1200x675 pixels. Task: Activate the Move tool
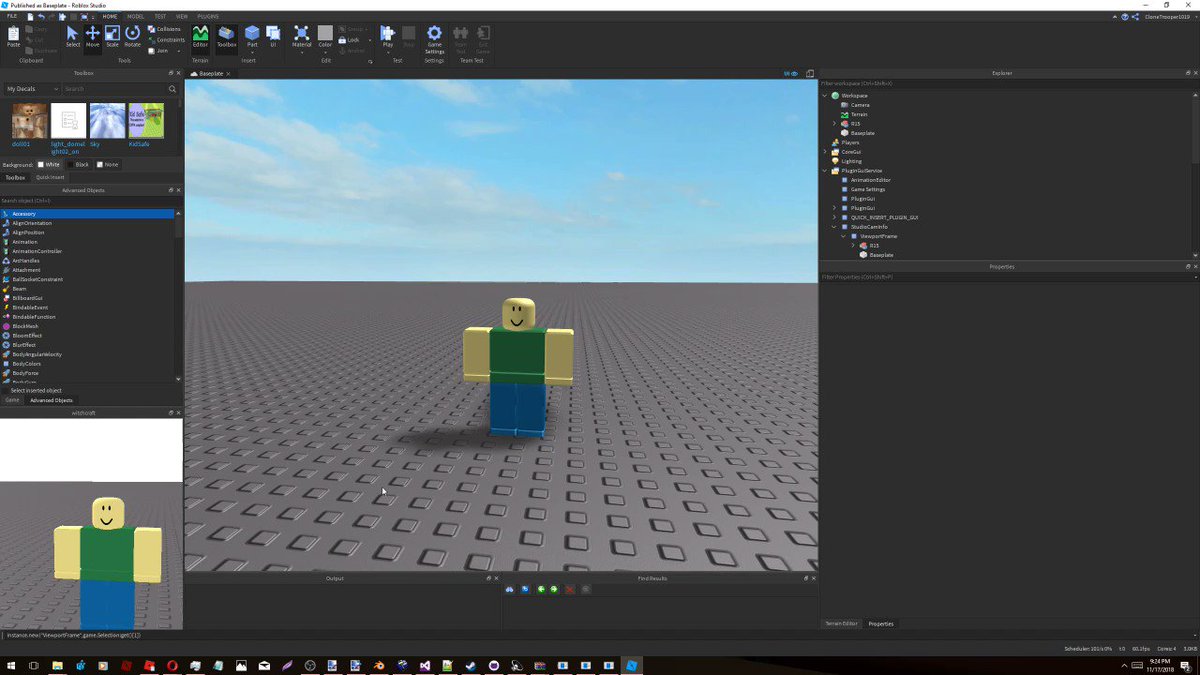(x=92, y=36)
